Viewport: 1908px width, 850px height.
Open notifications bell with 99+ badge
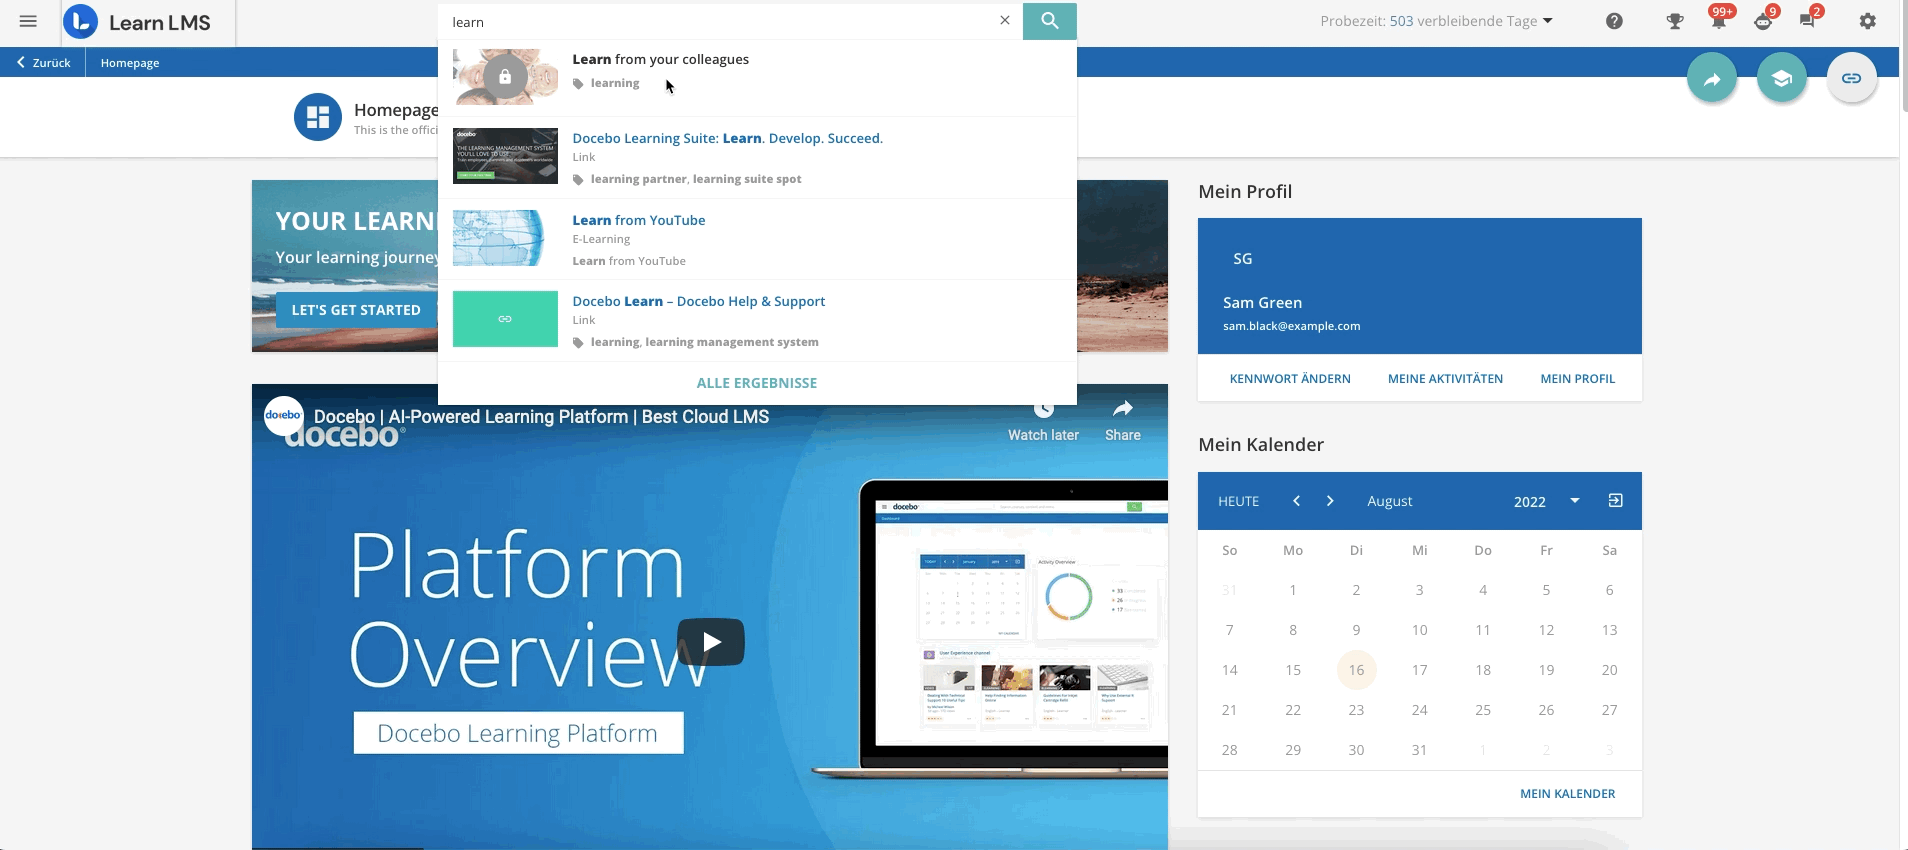[x=1719, y=20]
